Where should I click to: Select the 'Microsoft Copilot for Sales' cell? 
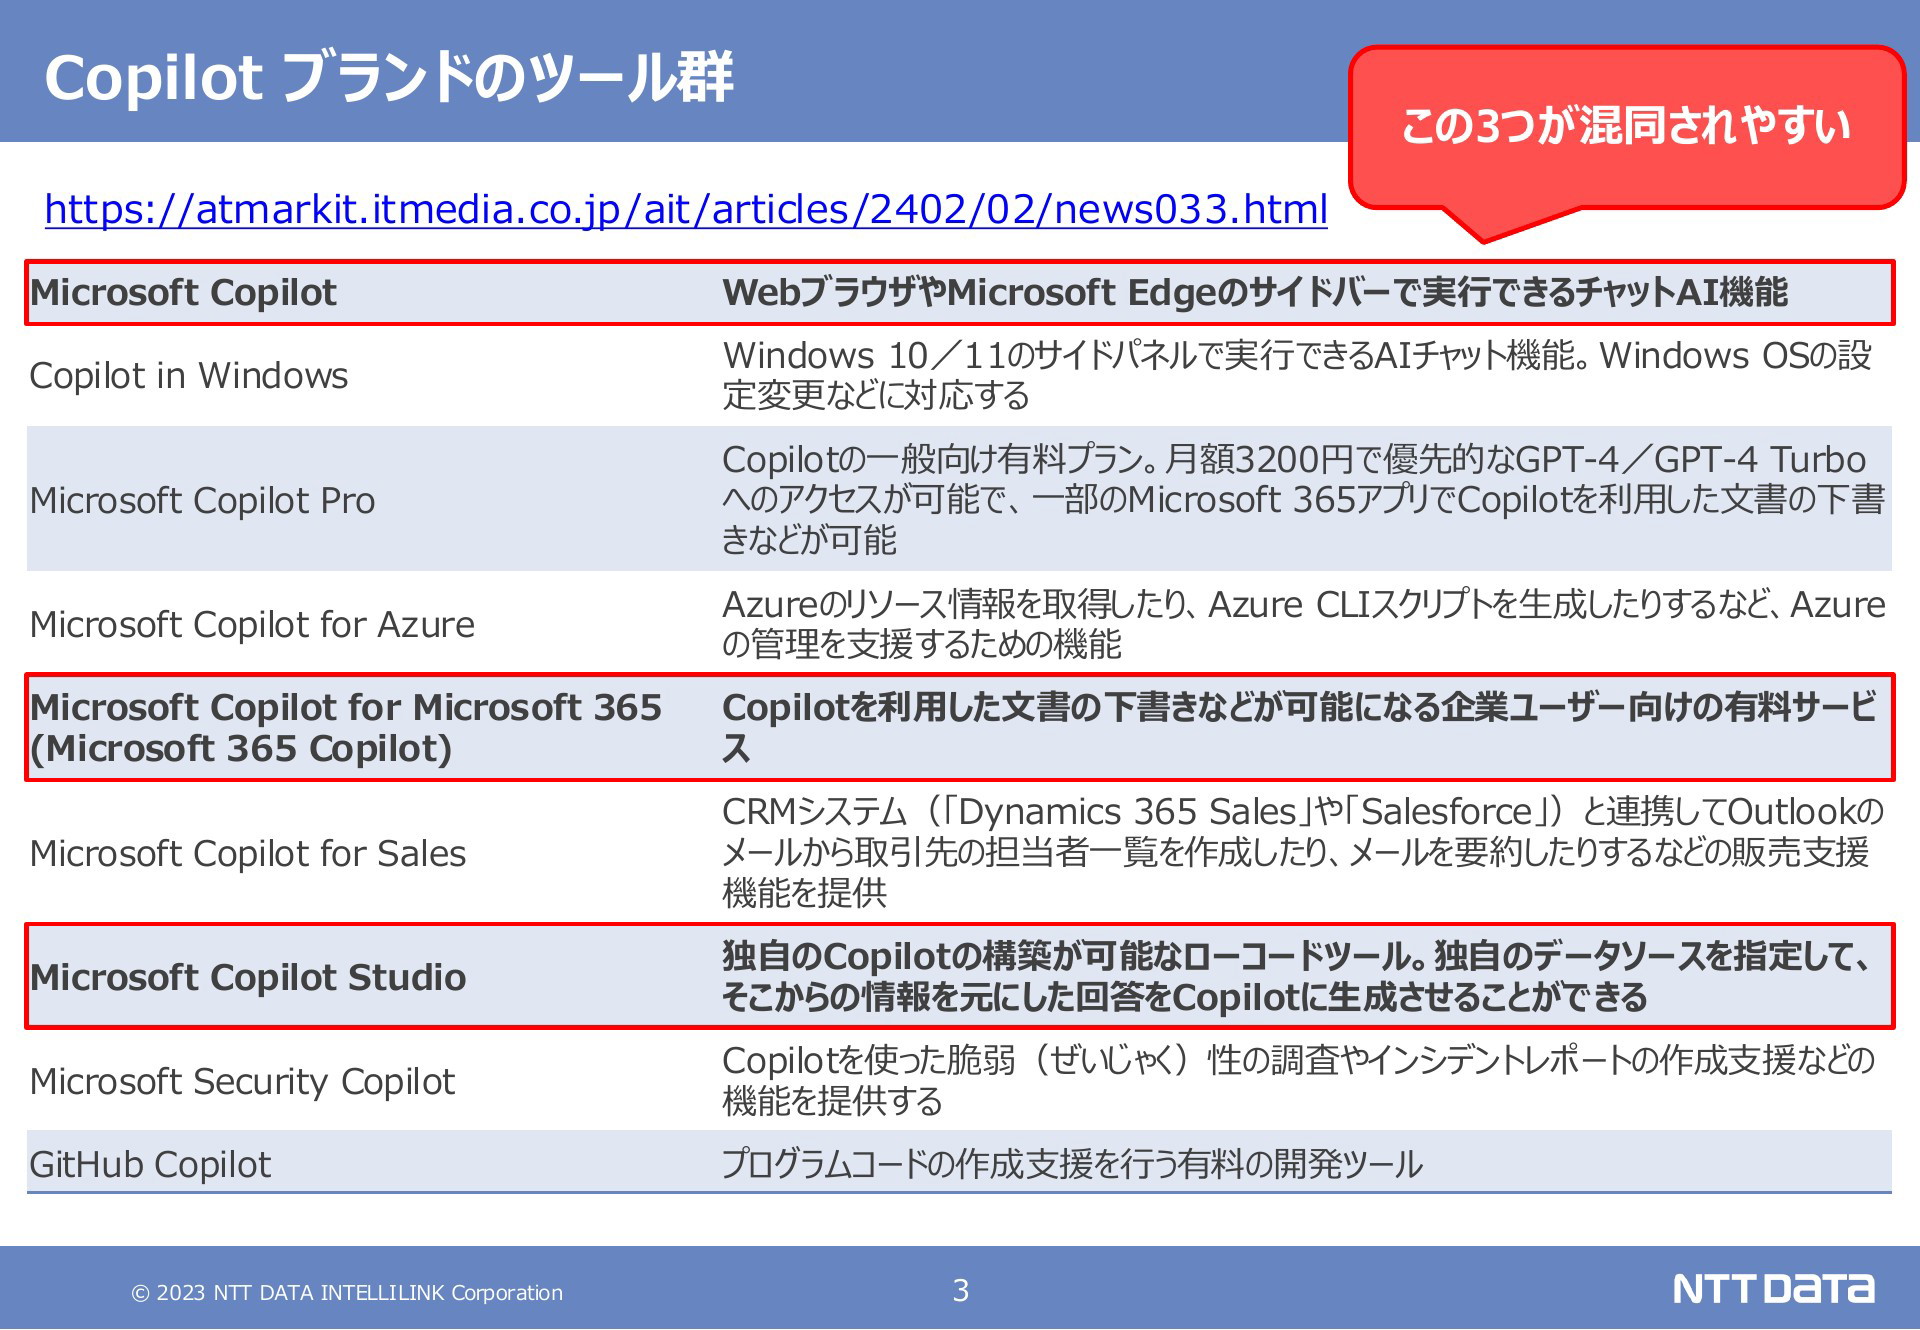(248, 853)
